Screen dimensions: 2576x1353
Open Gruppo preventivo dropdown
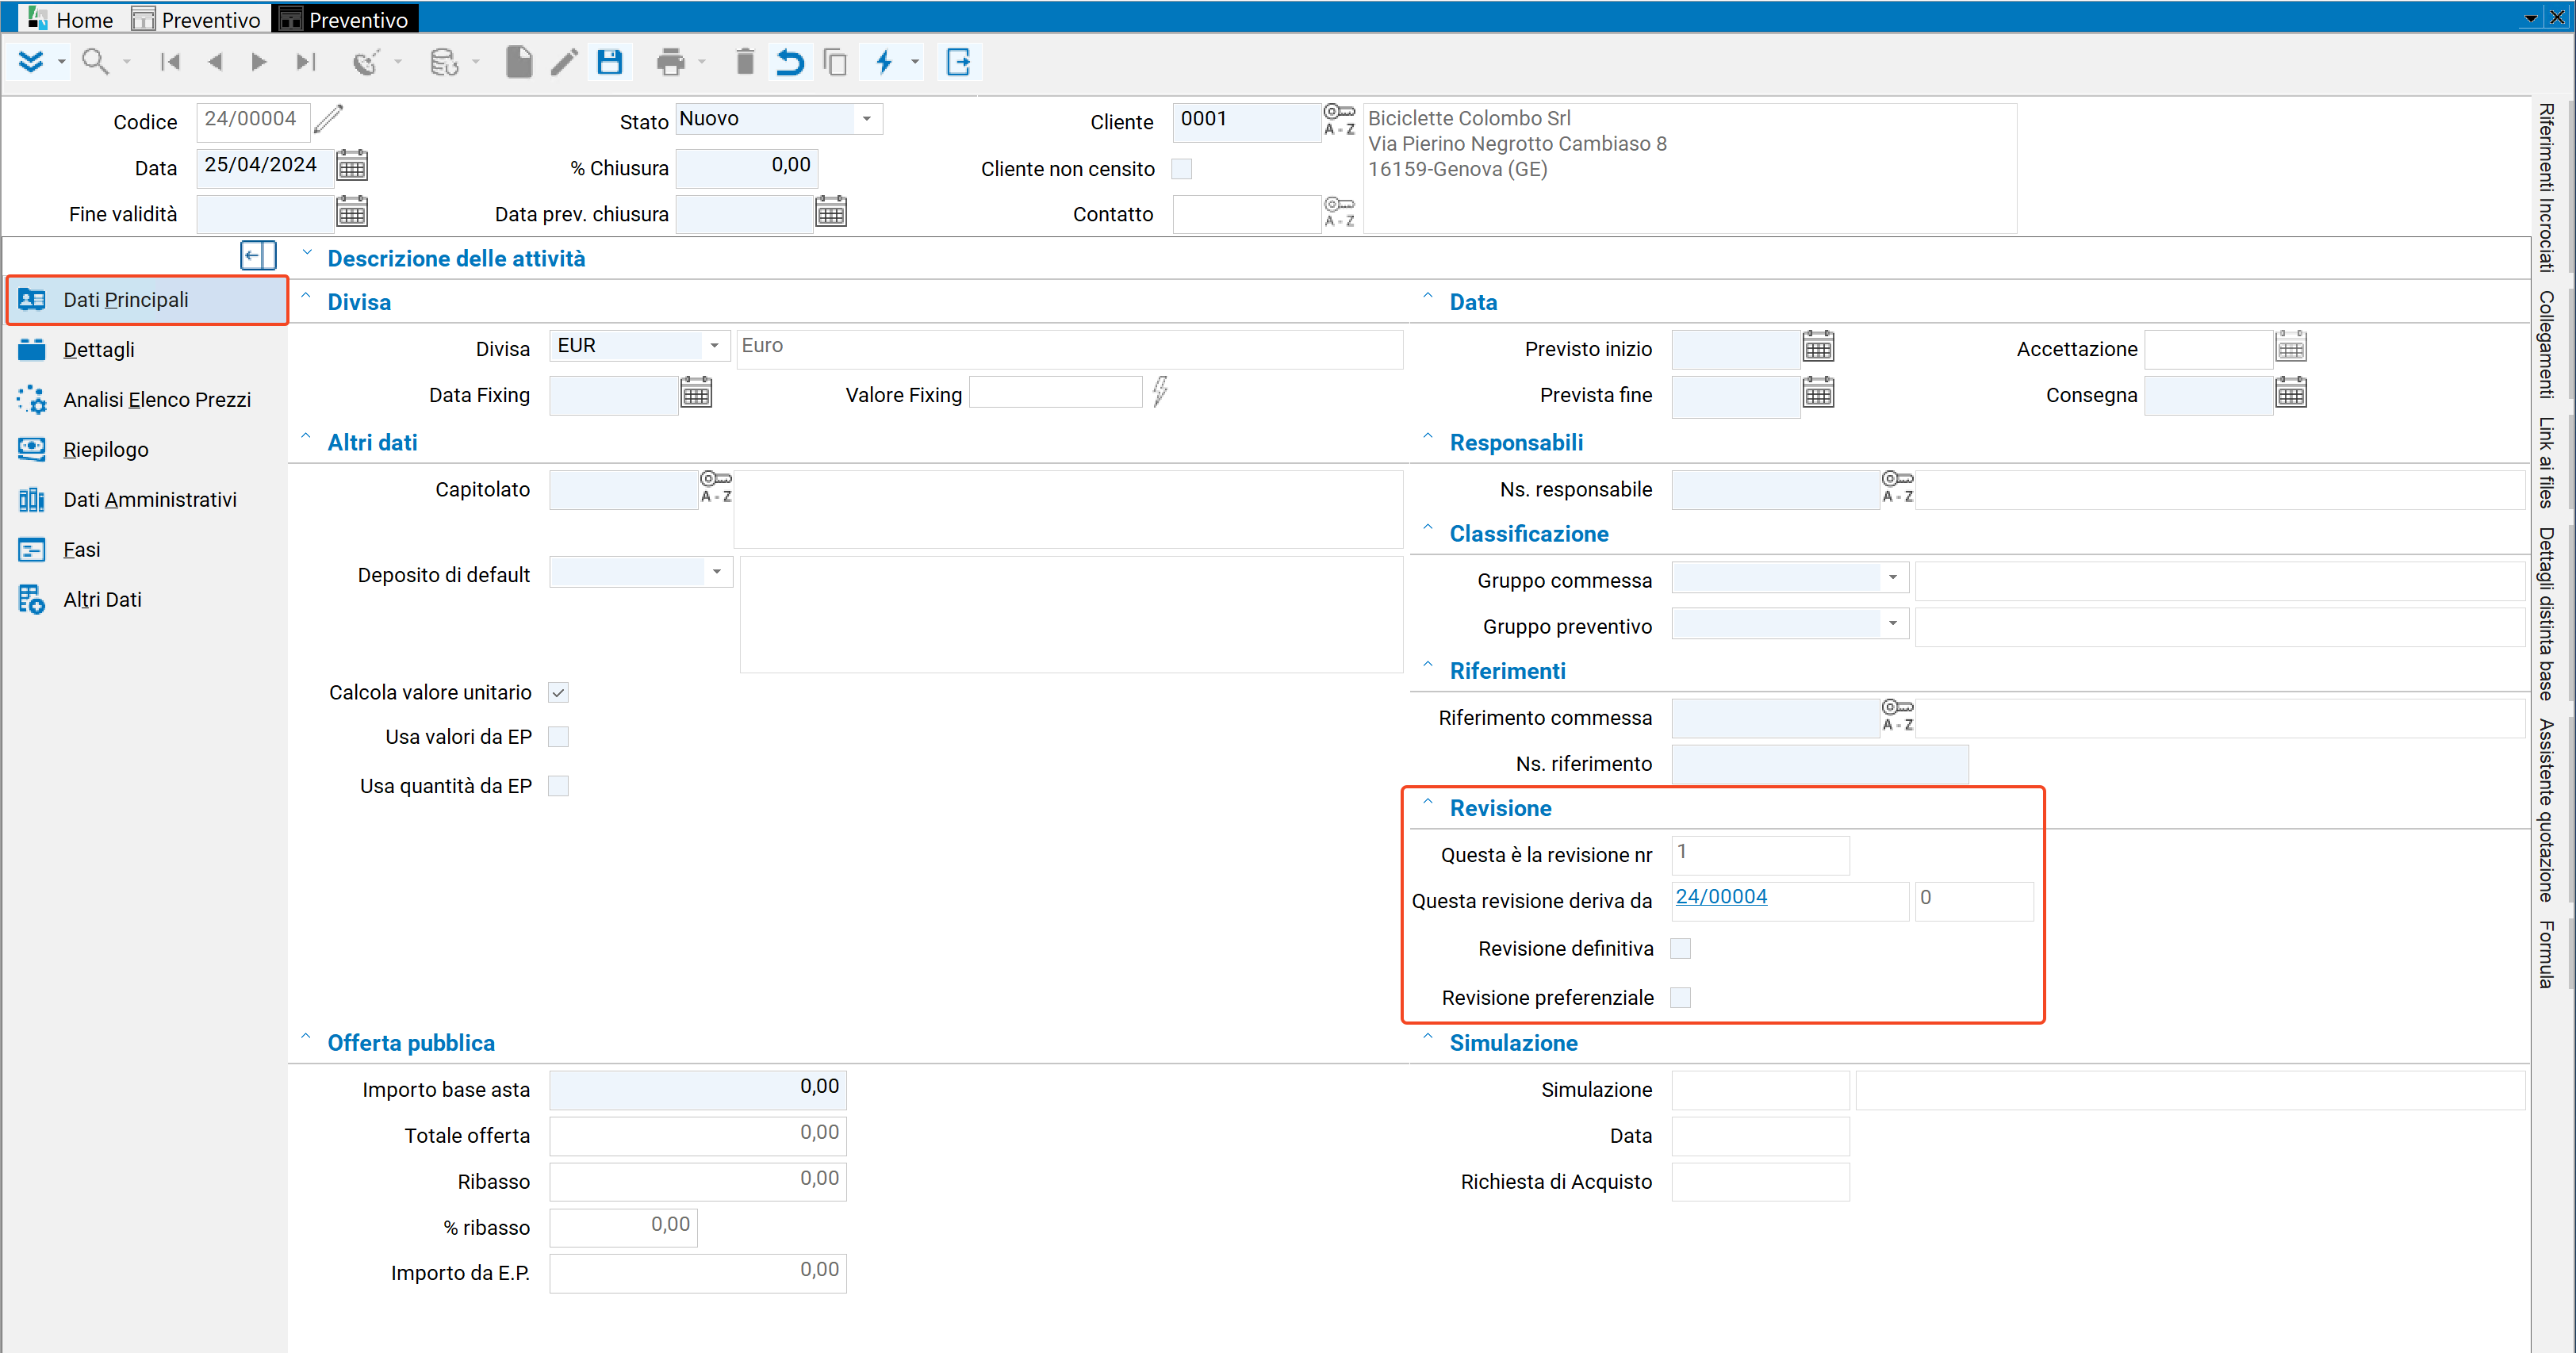1893,624
